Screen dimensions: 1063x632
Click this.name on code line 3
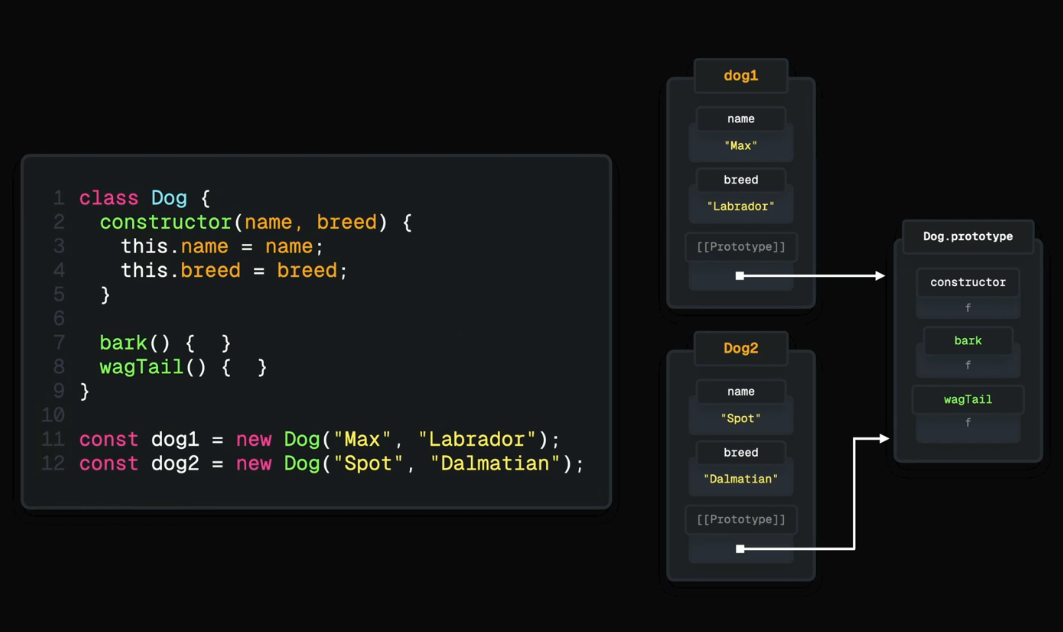click(174, 246)
